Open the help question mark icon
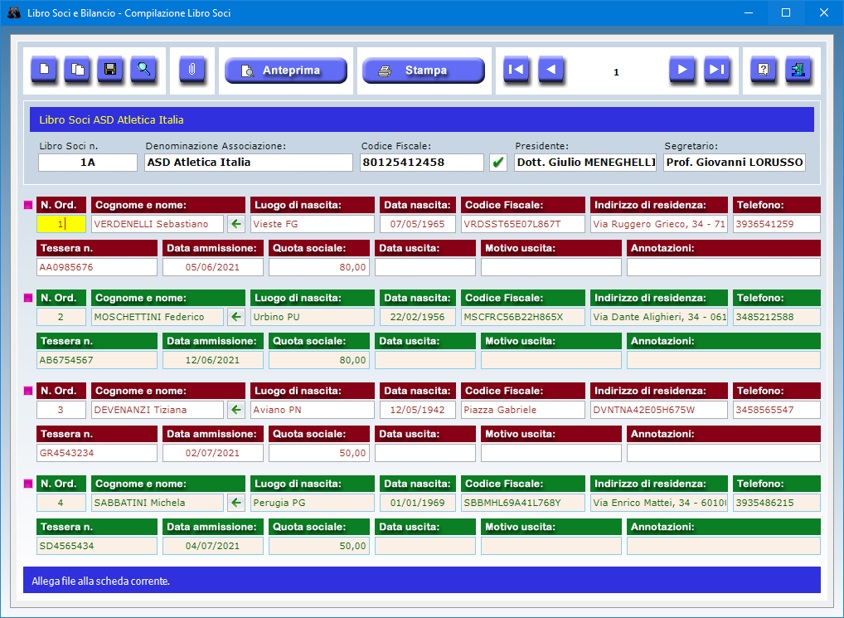 763,70
